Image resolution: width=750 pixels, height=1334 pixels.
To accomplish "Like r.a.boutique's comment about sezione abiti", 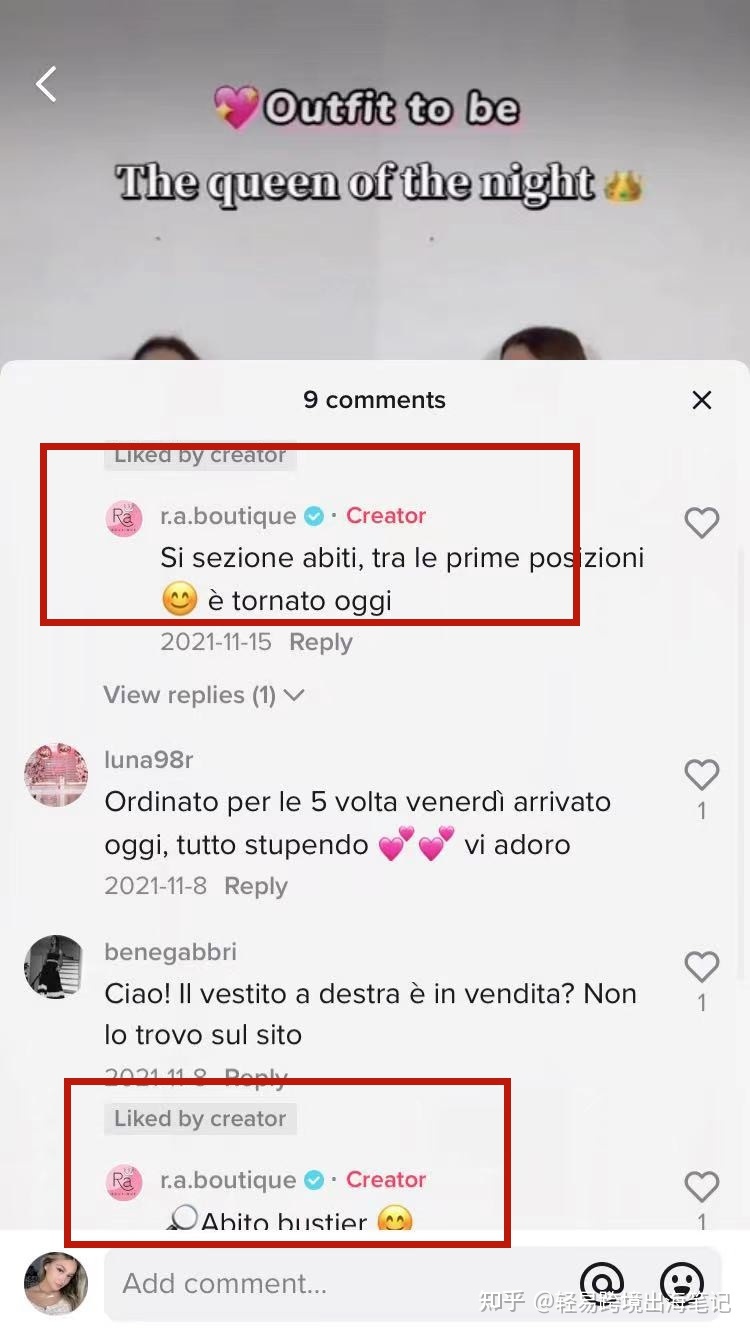I will [x=702, y=522].
